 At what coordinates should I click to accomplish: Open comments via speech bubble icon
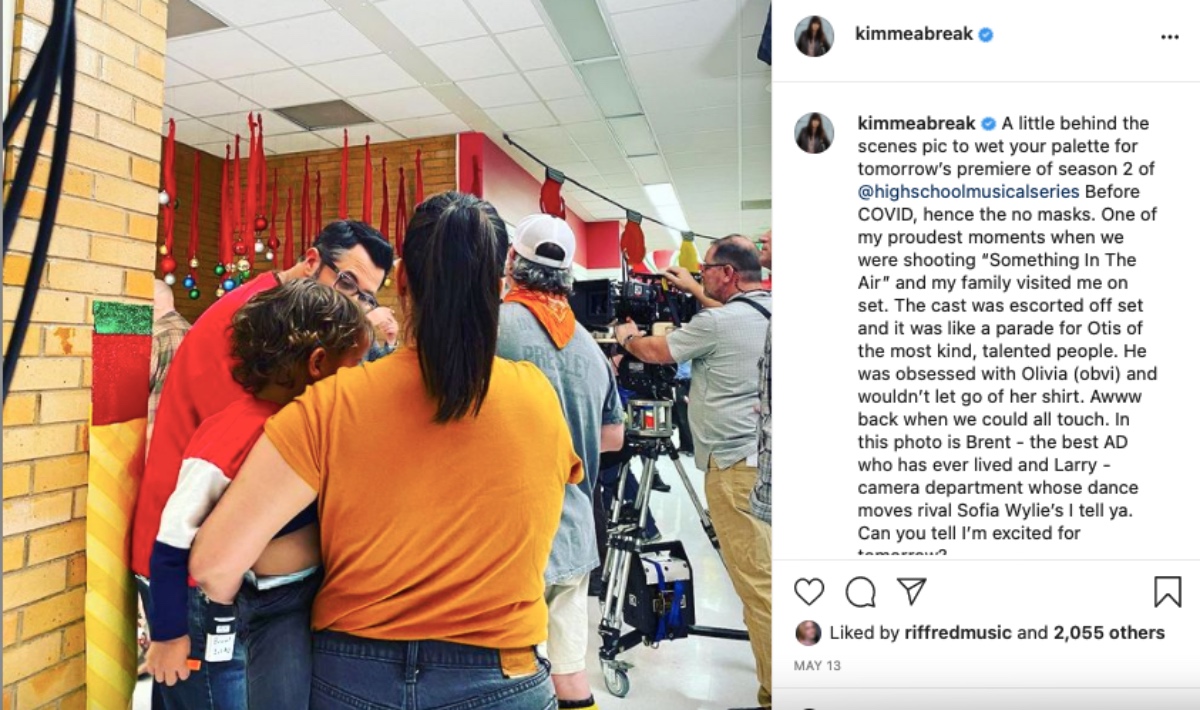[x=860, y=592]
